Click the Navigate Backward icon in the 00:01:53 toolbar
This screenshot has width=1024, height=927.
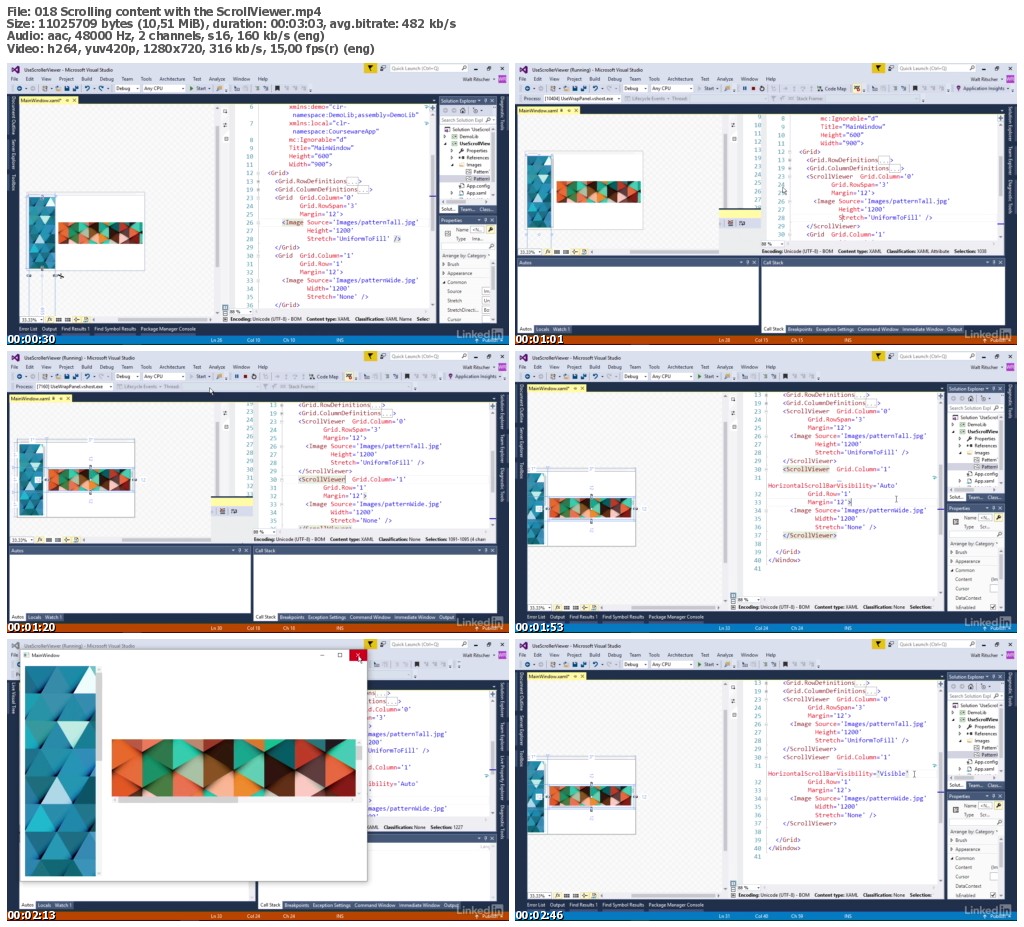point(528,376)
